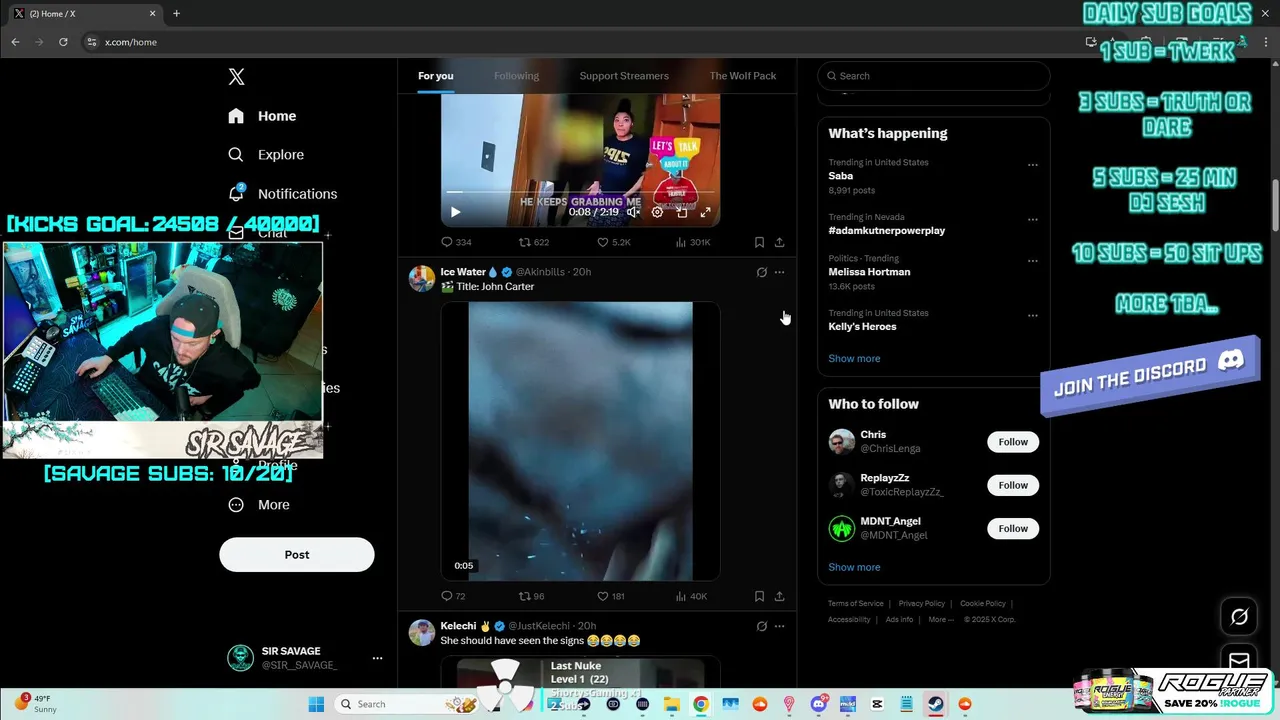View Ice Water post 40K views analytics
Screen dimensions: 1280x720
pyautogui.click(x=691, y=596)
